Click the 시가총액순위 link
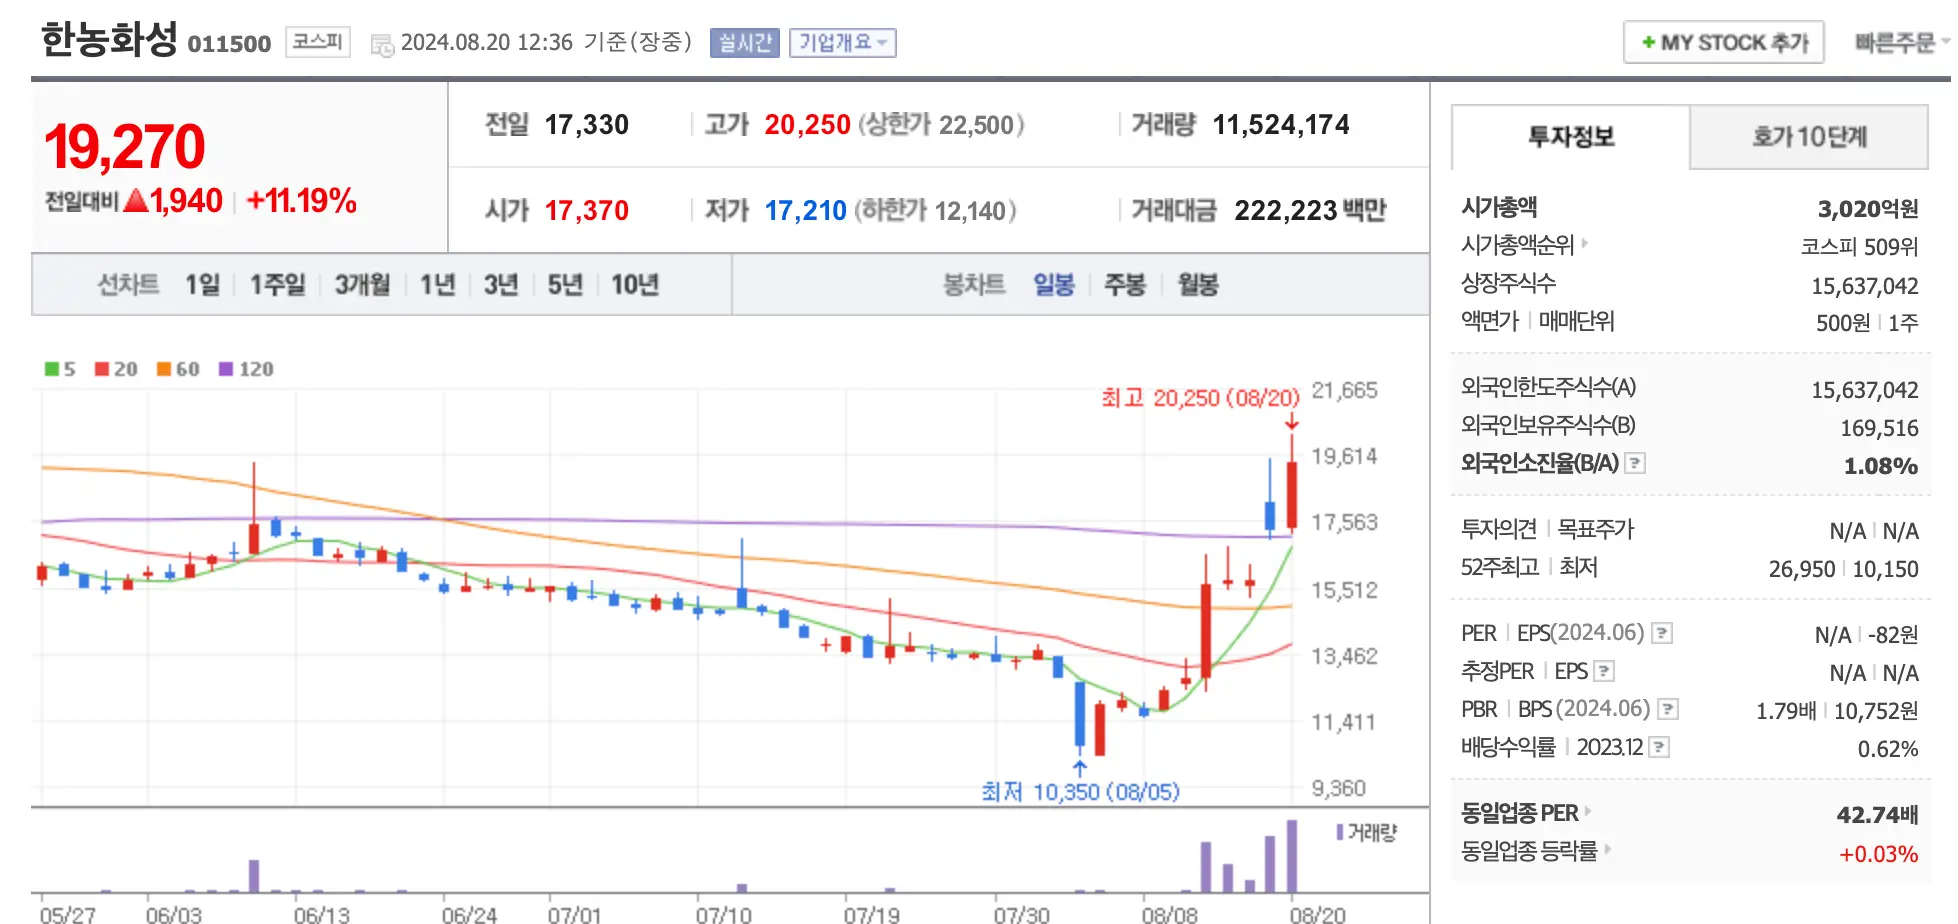The image size is (1958, 924). [1518, 245]
